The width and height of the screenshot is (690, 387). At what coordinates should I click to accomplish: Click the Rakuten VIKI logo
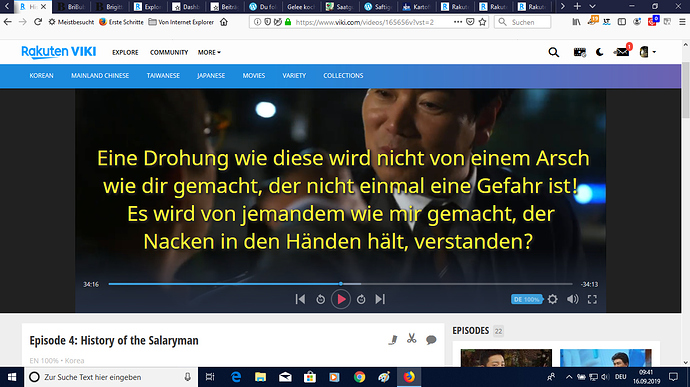click(x=59, y=52)
